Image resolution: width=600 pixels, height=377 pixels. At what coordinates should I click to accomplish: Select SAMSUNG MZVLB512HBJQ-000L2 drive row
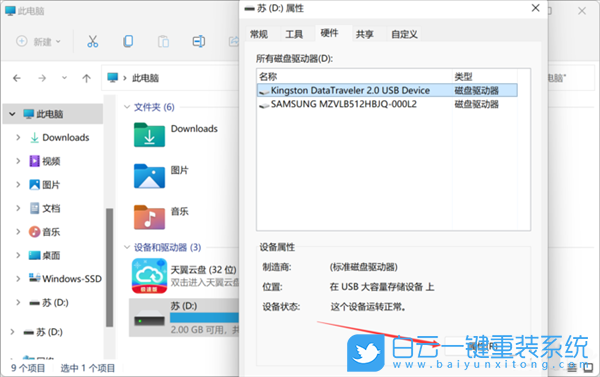point(387,104)
